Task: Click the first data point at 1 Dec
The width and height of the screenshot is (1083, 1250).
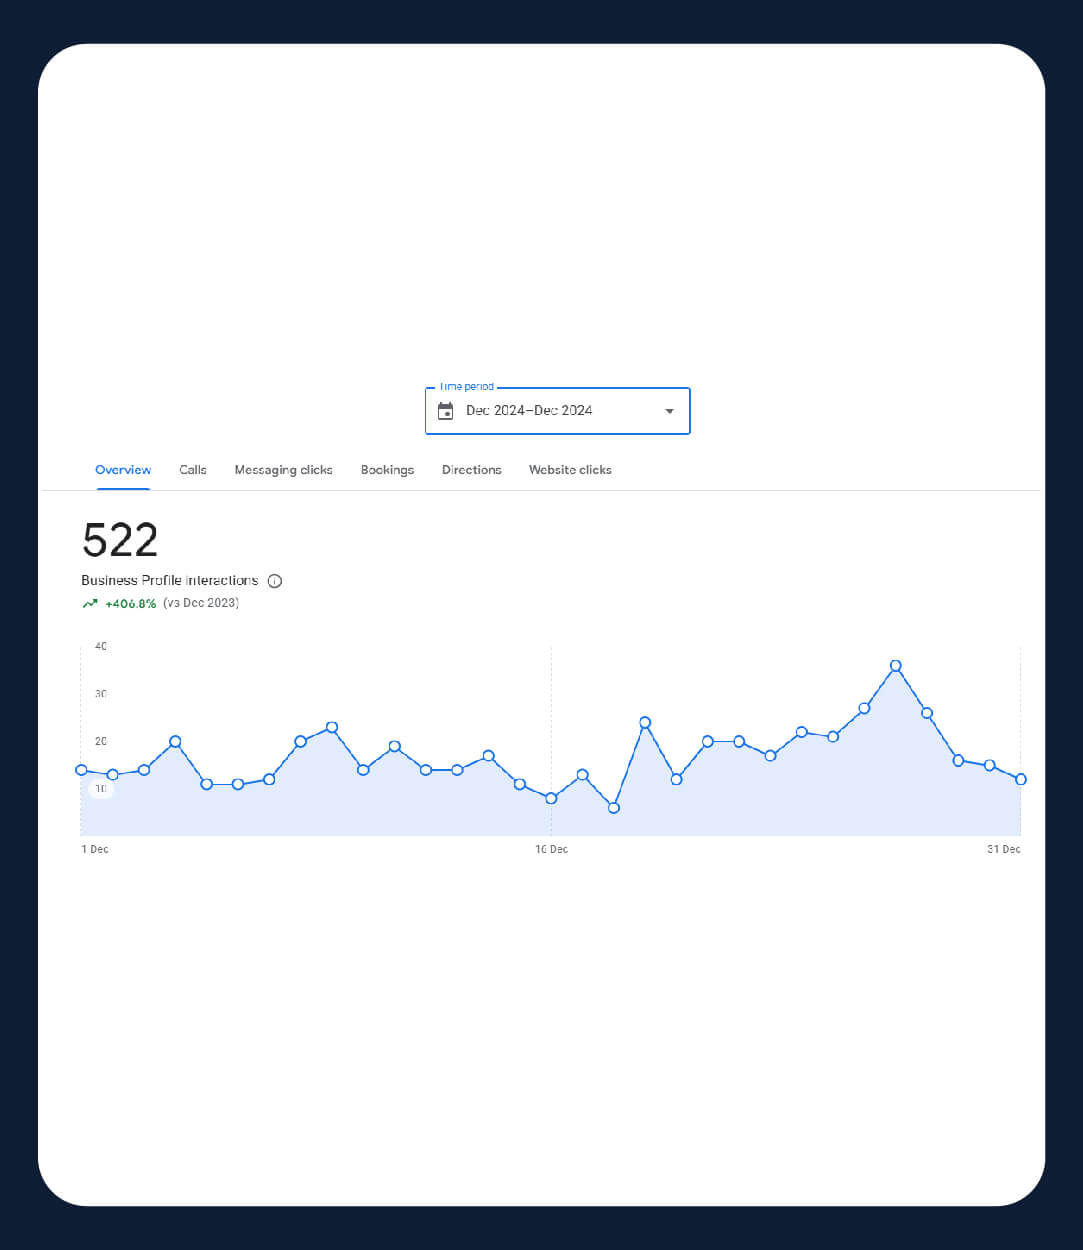Action: point(81,770)
